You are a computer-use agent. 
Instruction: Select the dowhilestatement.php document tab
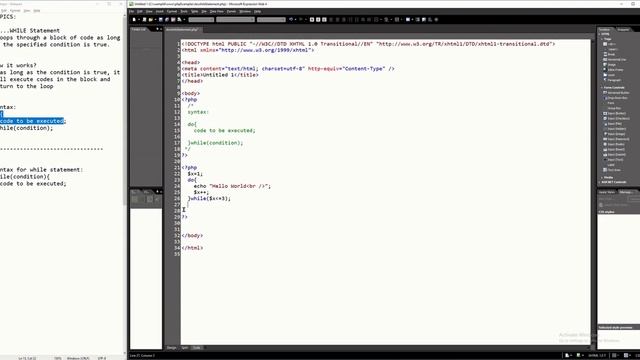tap(182, 29)
